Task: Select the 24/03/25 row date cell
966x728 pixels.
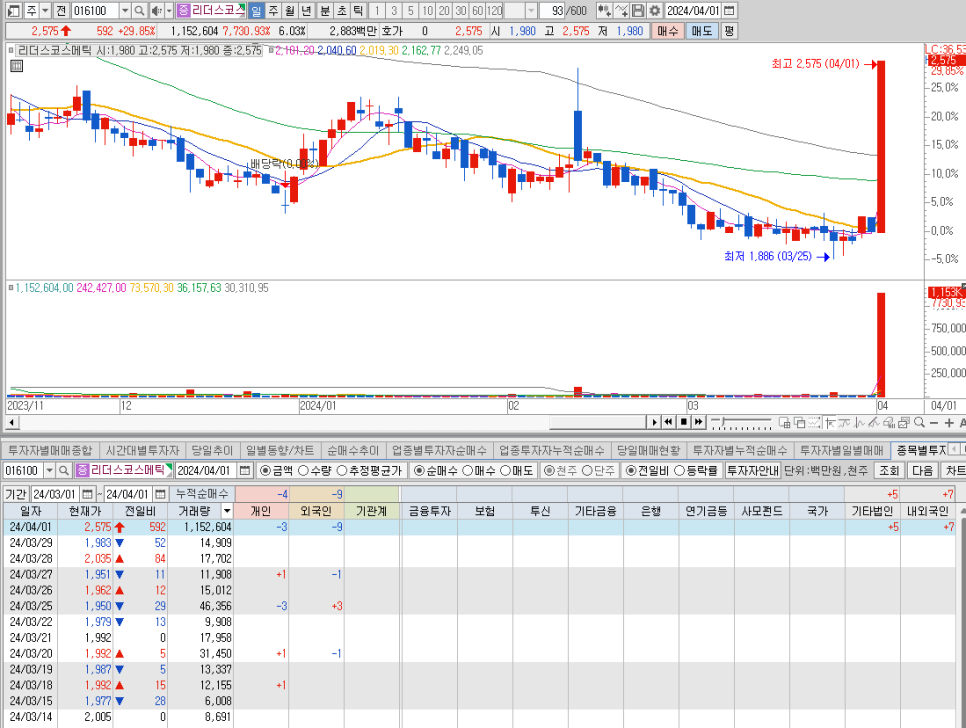Action: coord(31,606)
